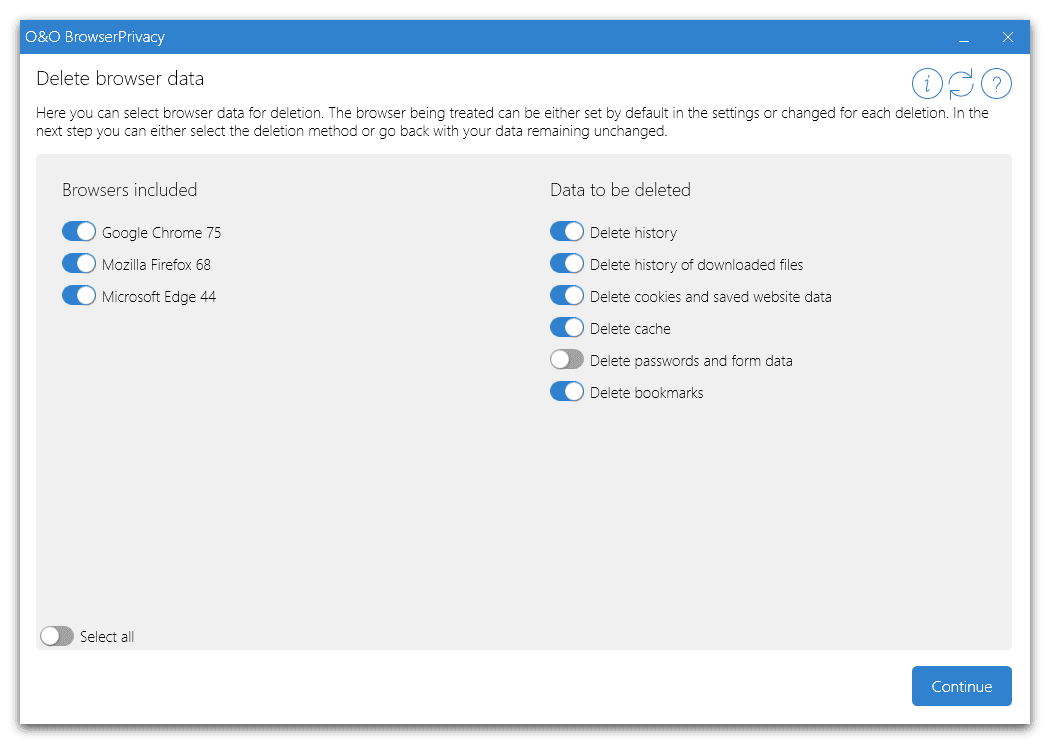The height and width of the screenshot is (744, 1050).
Task: Exclude Microsoft Edge 44 browser
Action: (79, 296)
